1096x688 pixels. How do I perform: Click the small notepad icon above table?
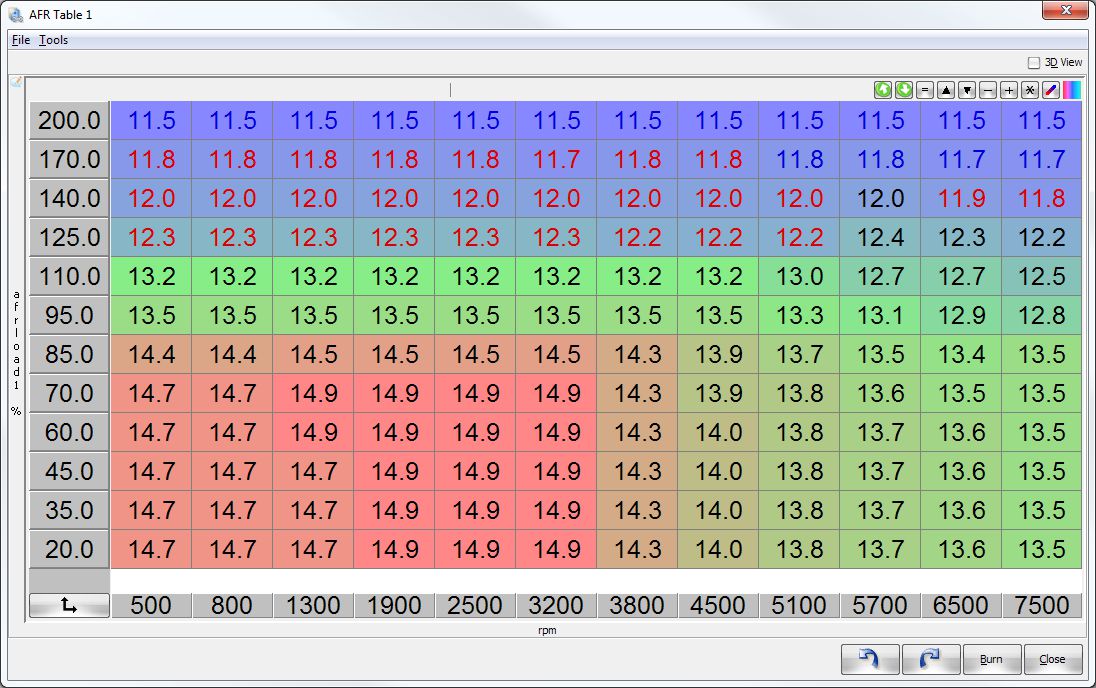(16, 82)
